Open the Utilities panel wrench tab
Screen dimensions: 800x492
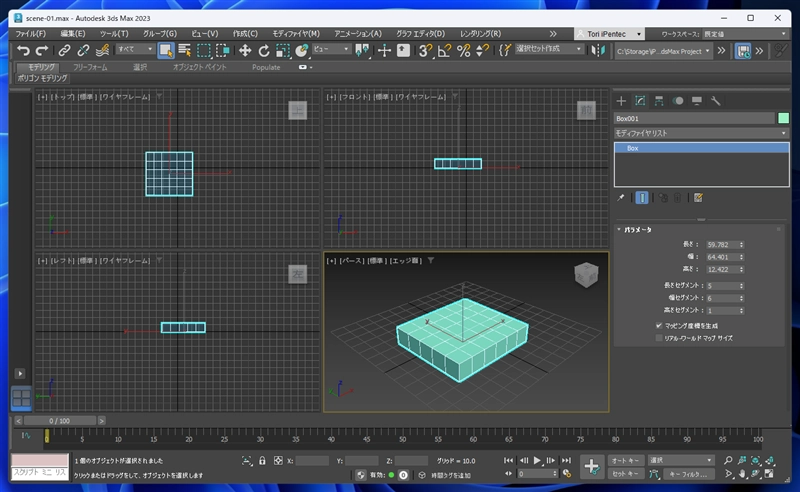[715, 101]
